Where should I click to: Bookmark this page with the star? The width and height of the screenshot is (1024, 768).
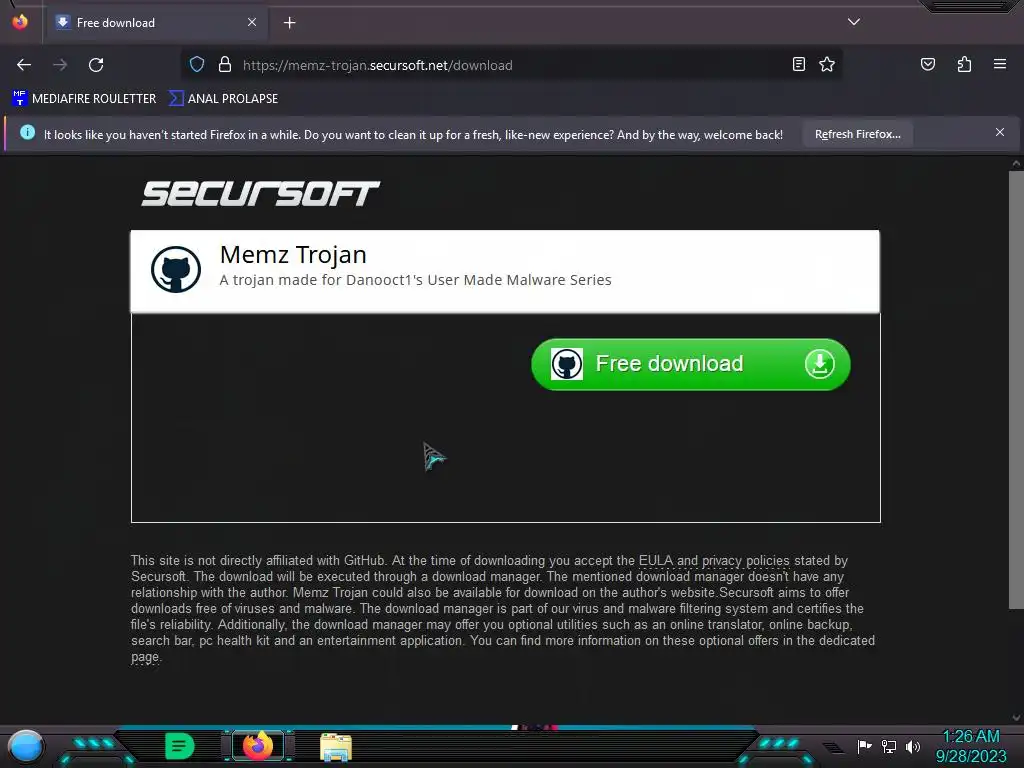(x=827, y=64)
